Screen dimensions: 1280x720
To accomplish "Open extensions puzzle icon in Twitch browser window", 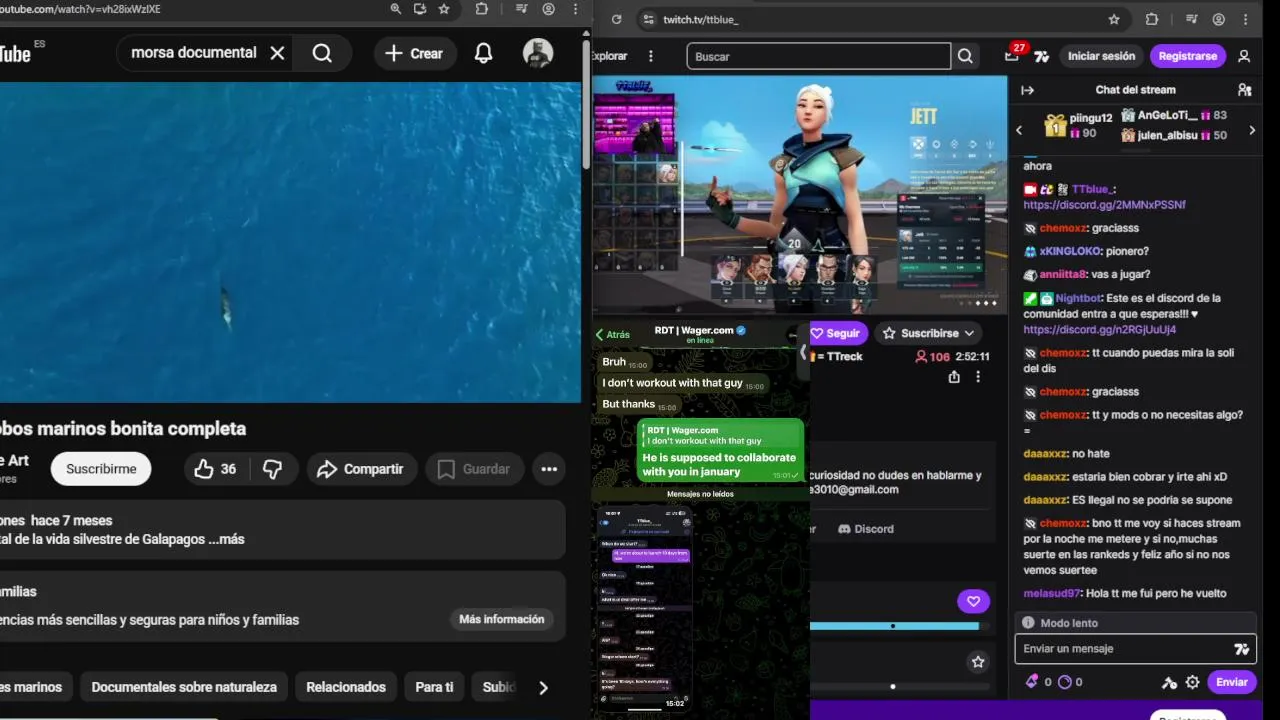I will click(1152, 19).
